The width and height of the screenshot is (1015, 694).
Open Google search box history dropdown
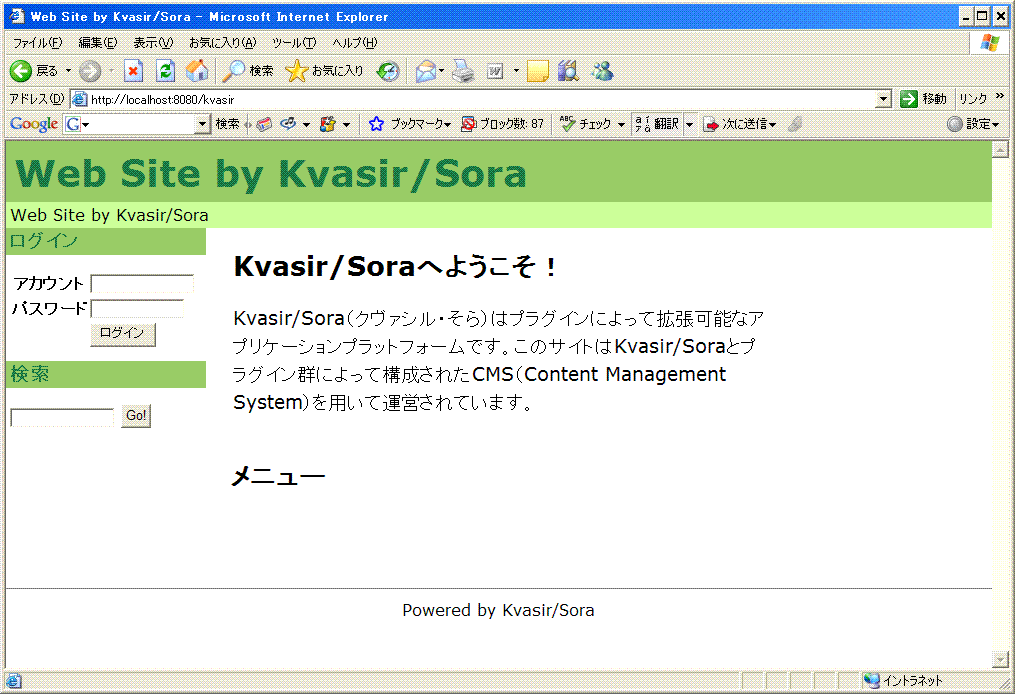tap(202, 124)
